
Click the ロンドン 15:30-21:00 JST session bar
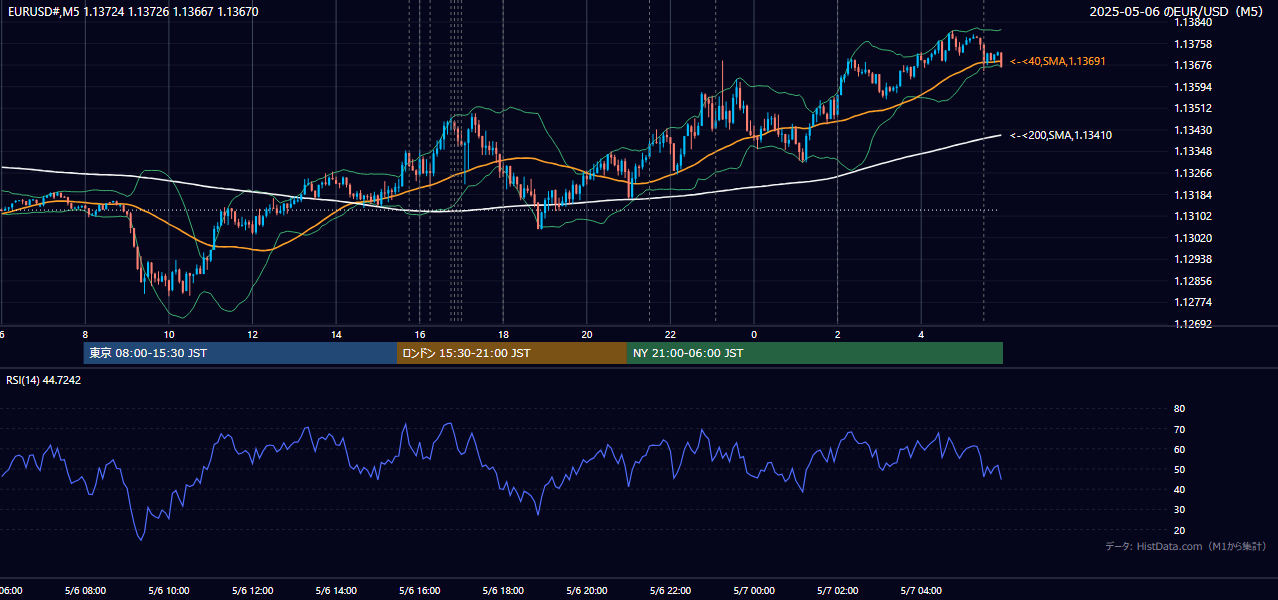[512, 353]
